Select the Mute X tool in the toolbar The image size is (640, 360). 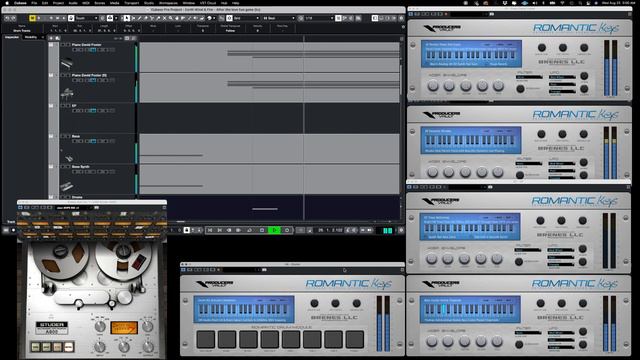[164, 18]
